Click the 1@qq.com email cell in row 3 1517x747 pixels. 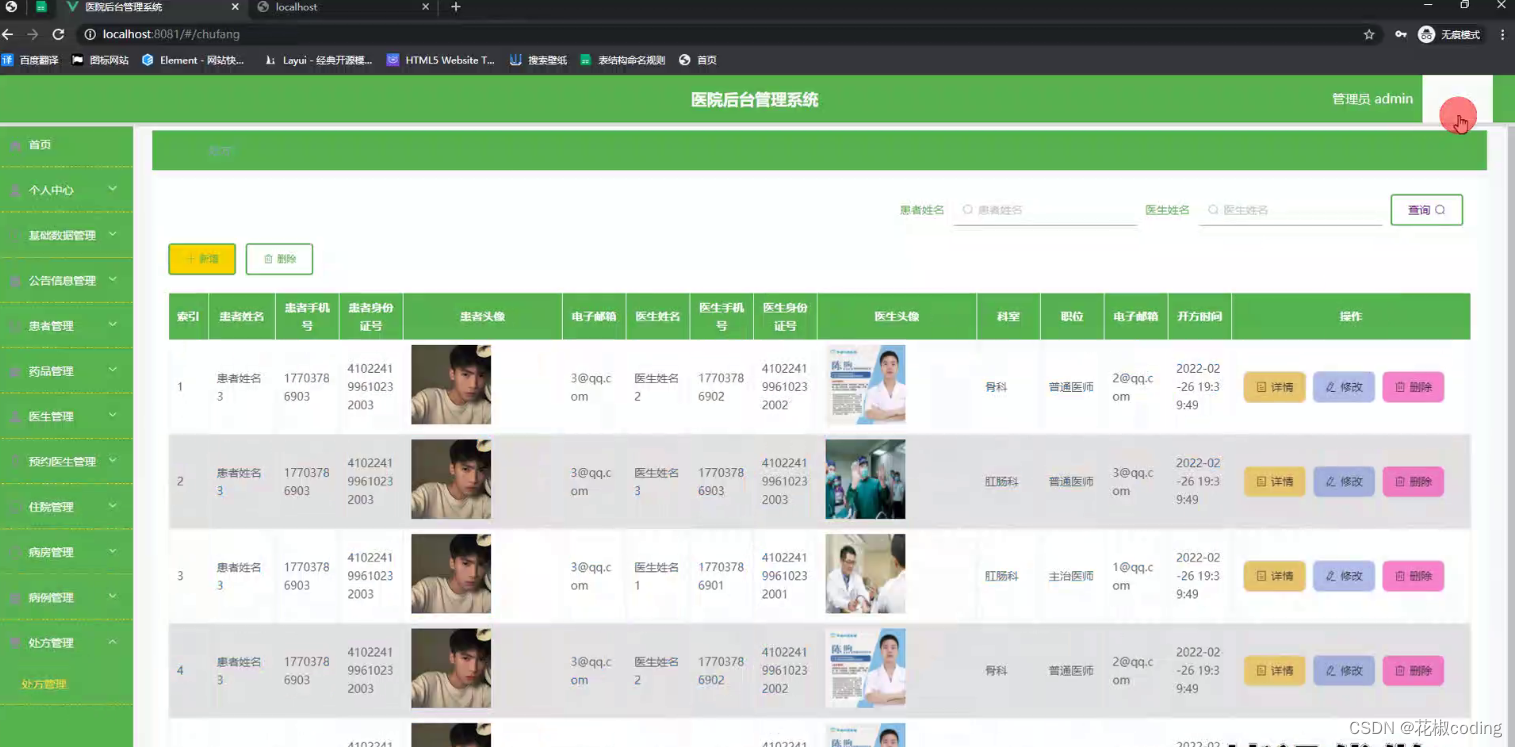(x=1135, y=576)
